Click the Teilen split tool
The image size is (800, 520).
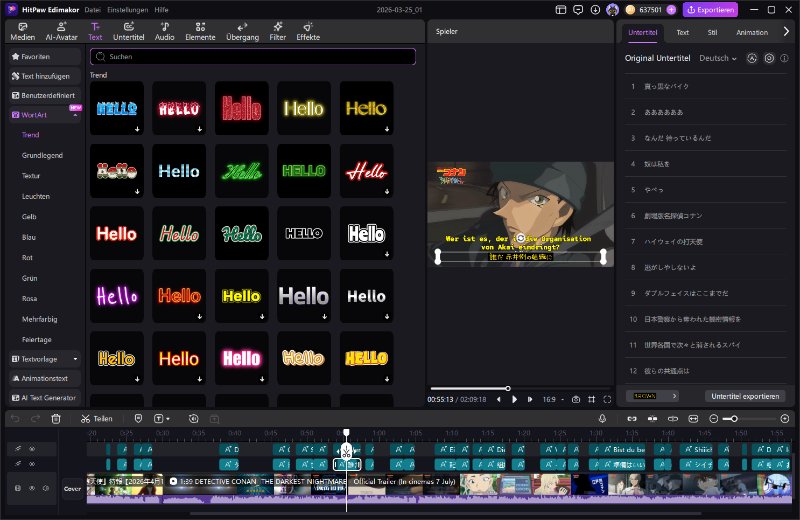tap(96, 418)
